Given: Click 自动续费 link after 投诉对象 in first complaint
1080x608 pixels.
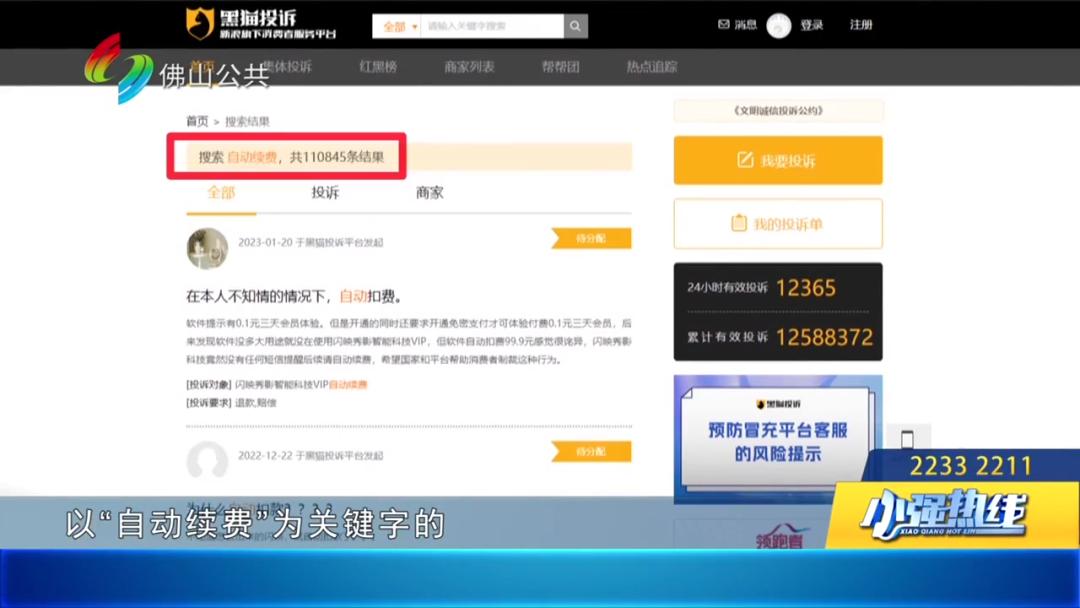Looking at the screenshot, I should [348, 384].
